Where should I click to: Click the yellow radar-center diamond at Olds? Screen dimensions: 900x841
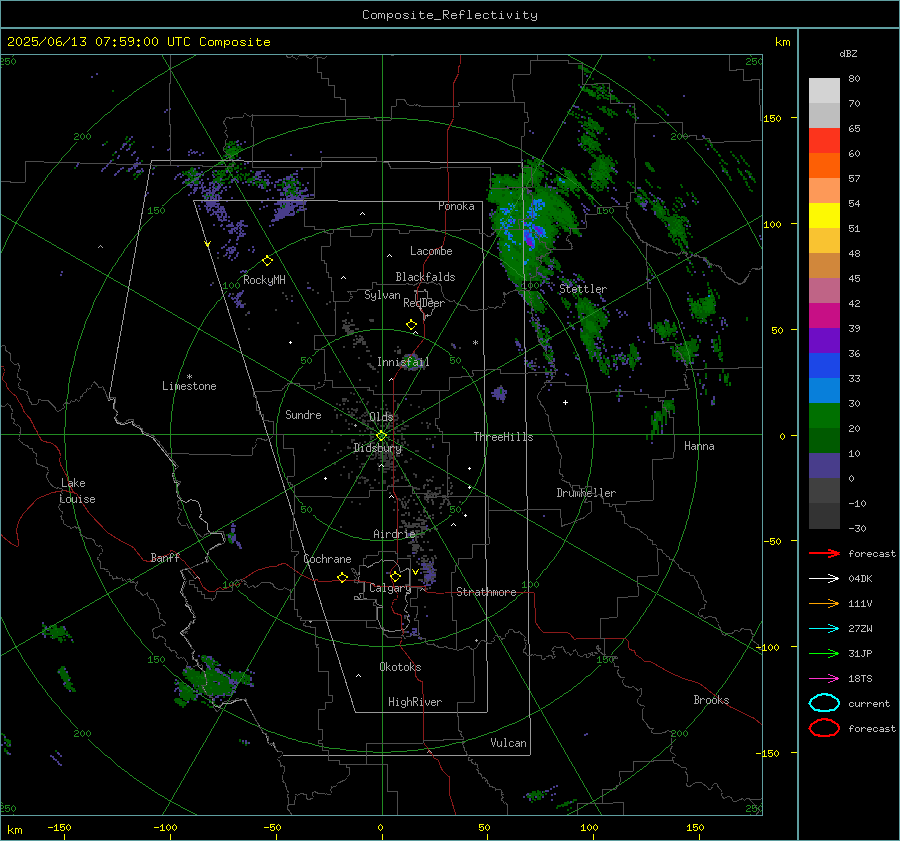pos(381,436)
